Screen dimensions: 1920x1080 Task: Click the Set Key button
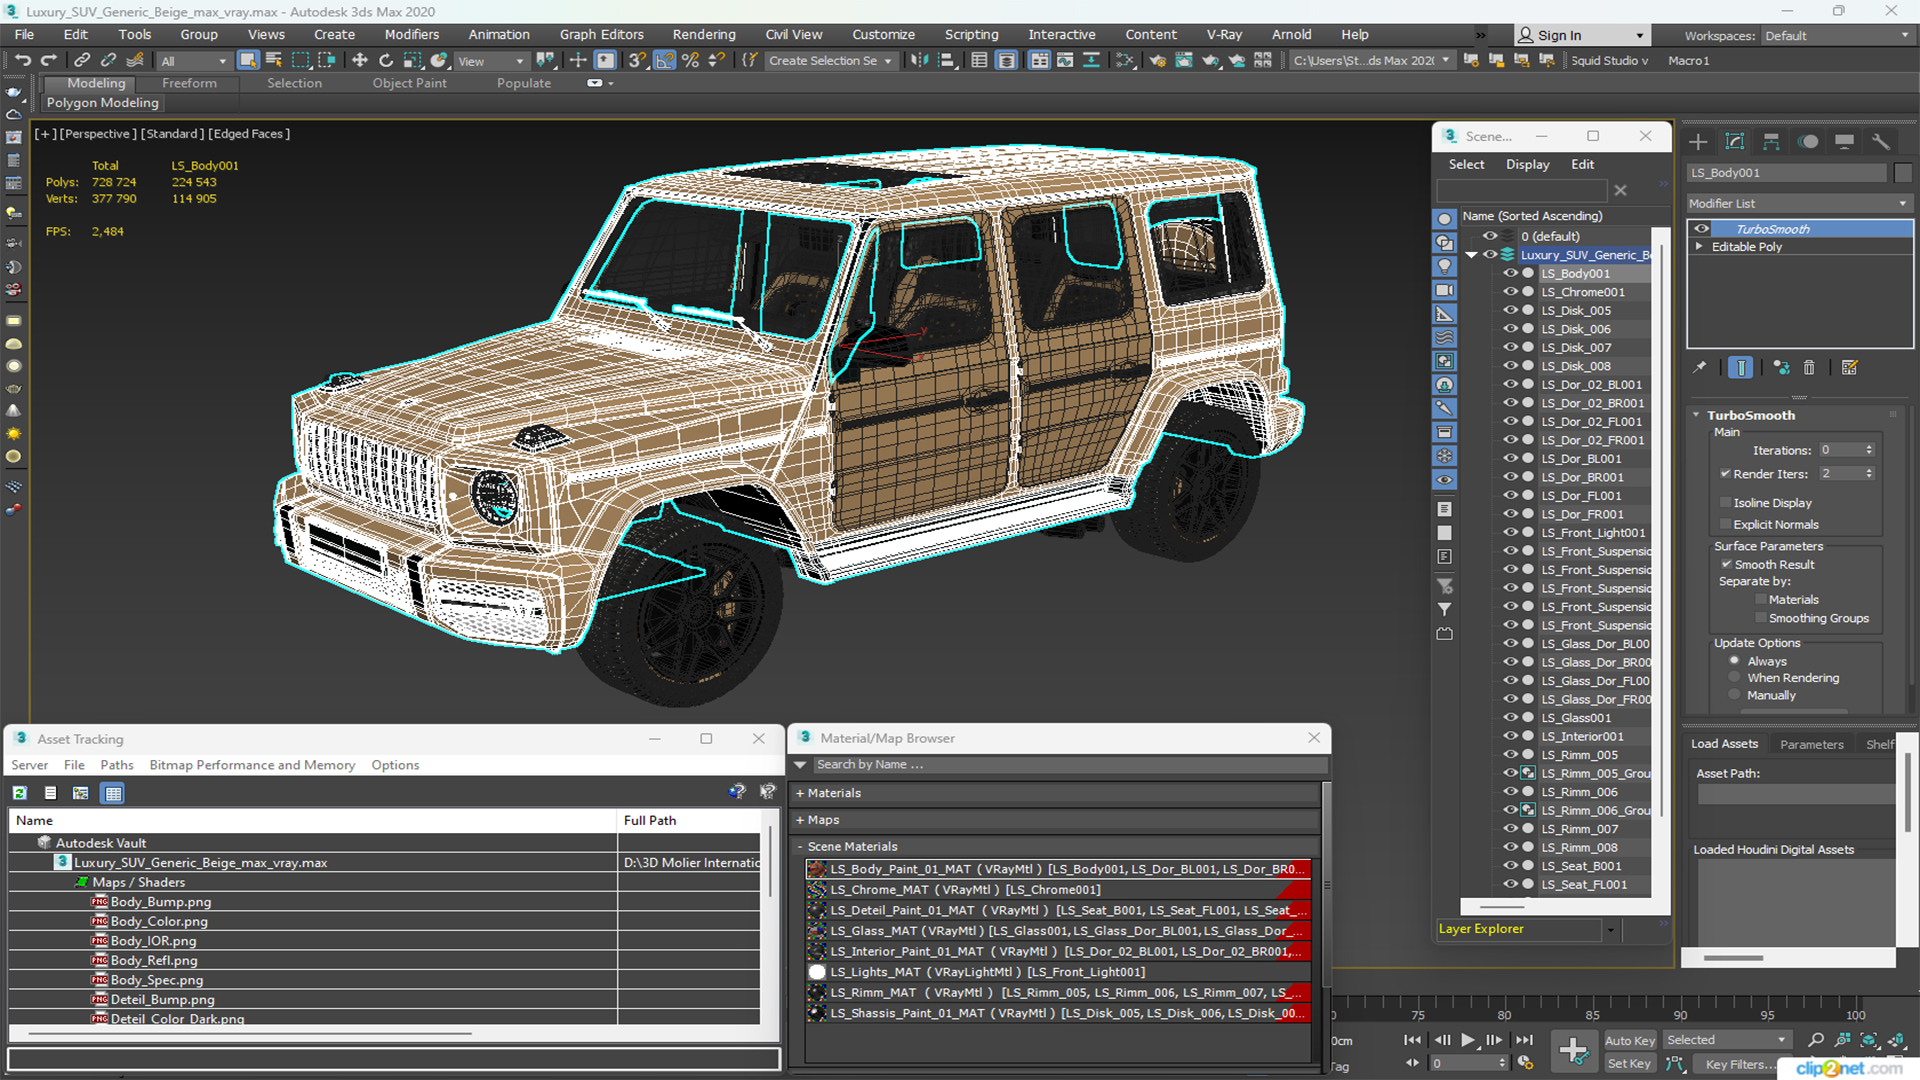[1629, 1064]
